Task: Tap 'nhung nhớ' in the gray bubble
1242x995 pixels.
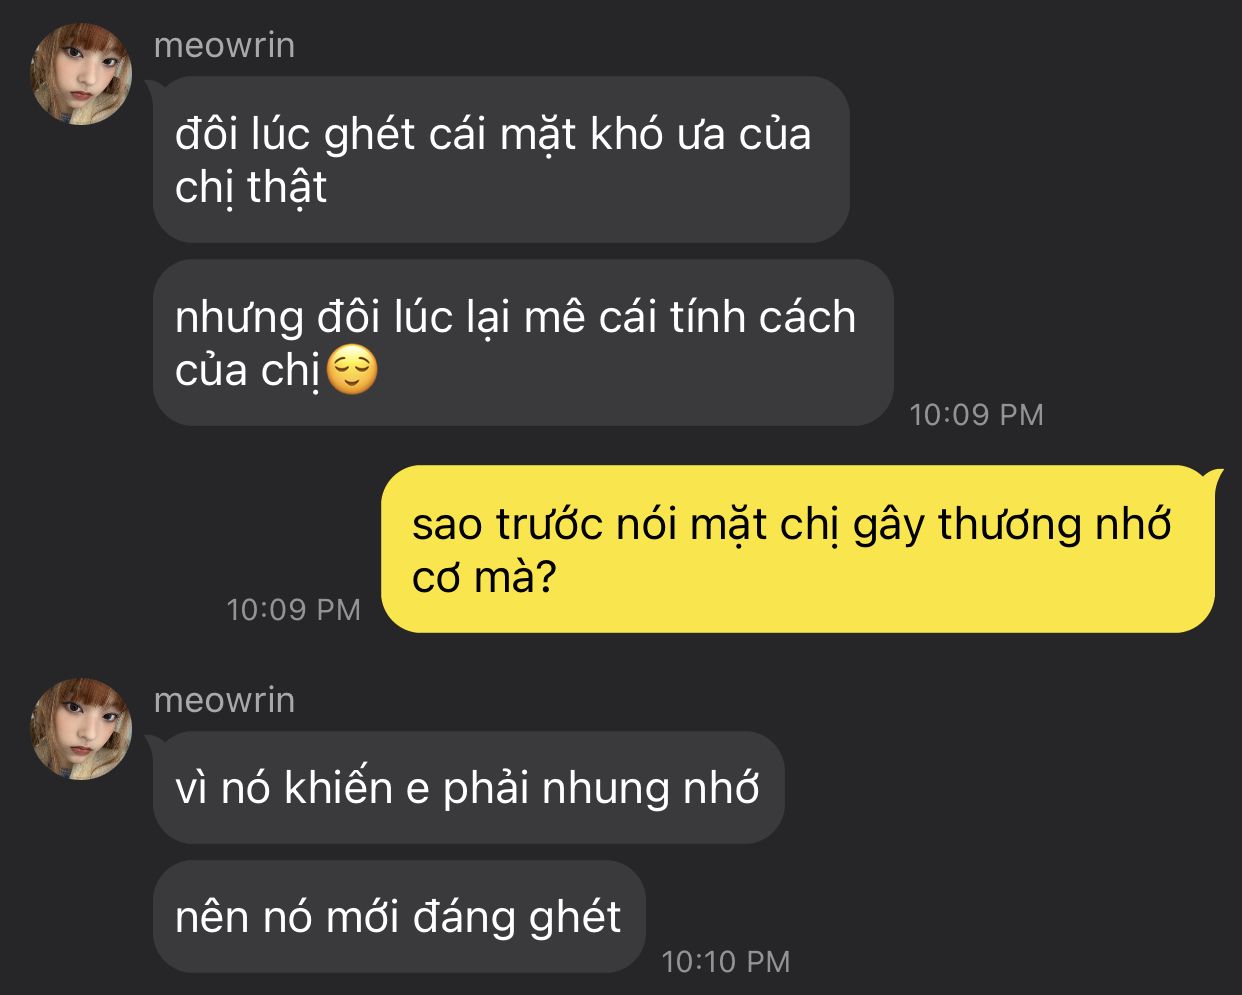Action: pyautogui.click(x=650, y=789)
